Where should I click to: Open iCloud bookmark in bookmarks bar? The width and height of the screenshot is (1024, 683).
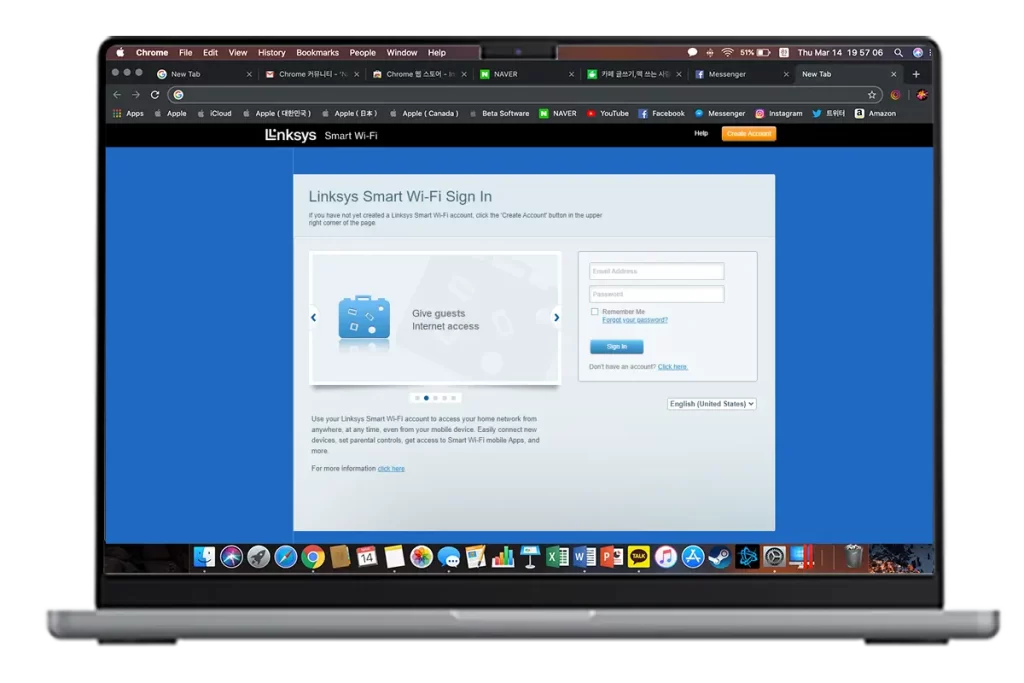tap(214, 114)
